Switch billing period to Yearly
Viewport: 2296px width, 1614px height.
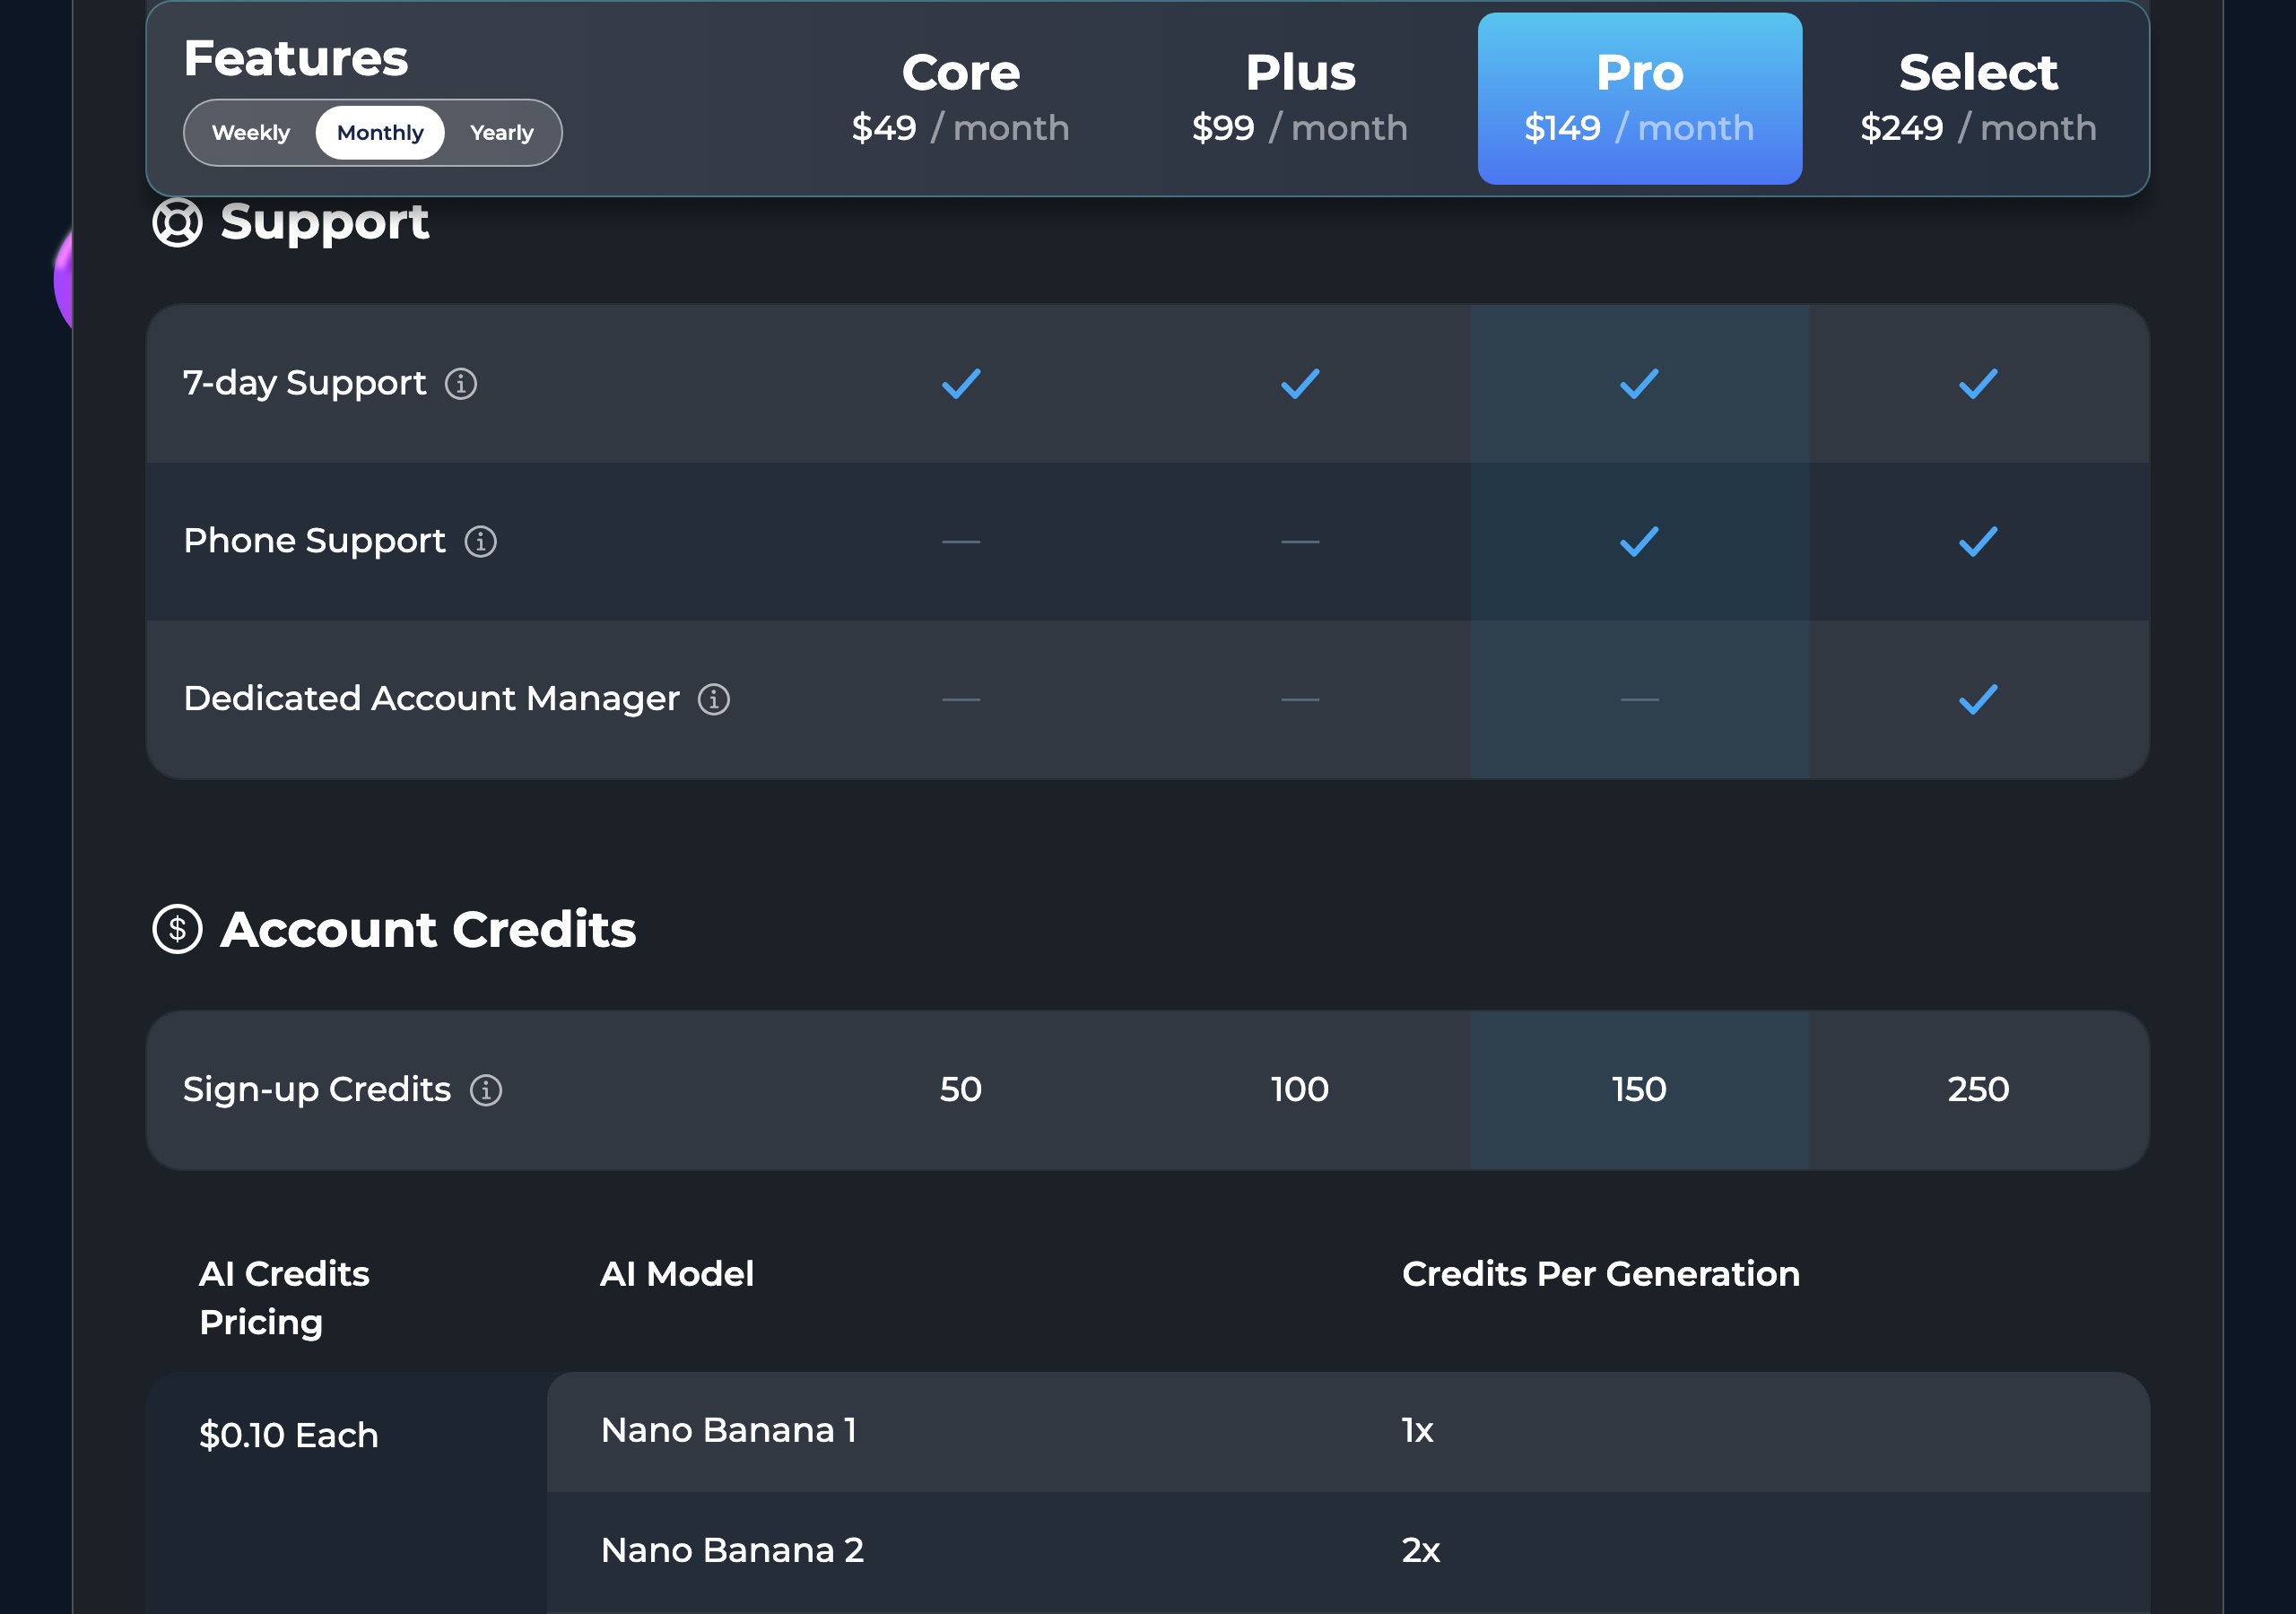502,133
